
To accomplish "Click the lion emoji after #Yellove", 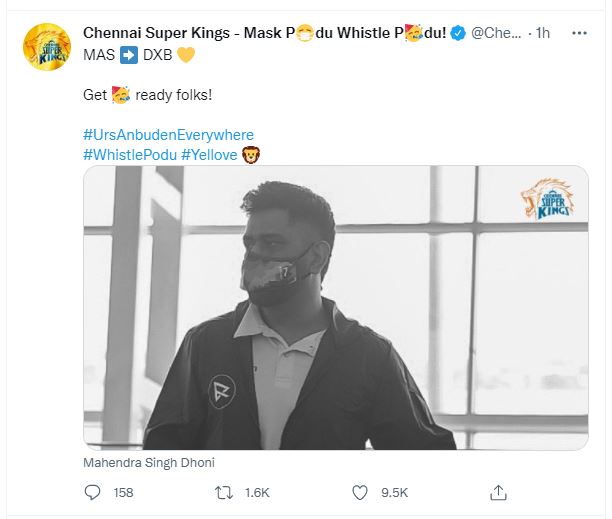I will click(x=250, y=154).
